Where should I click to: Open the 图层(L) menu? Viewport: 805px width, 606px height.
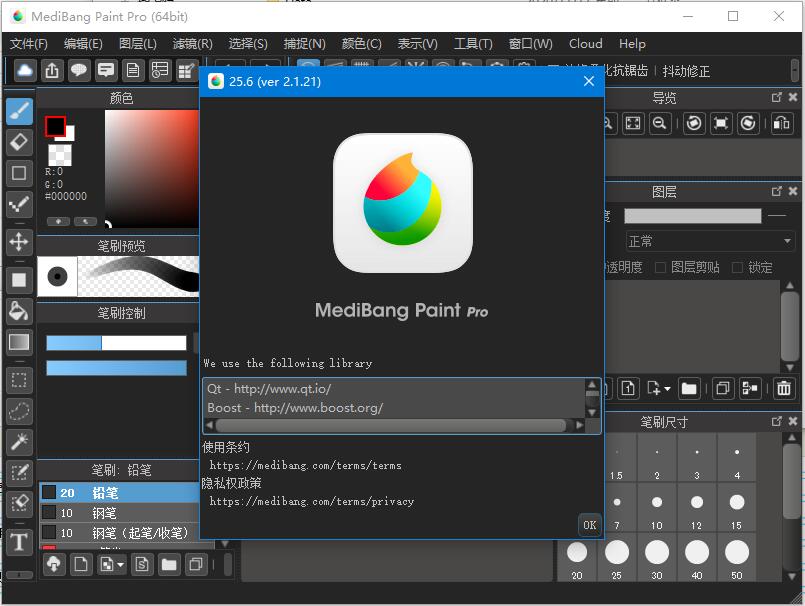[137, 44]
